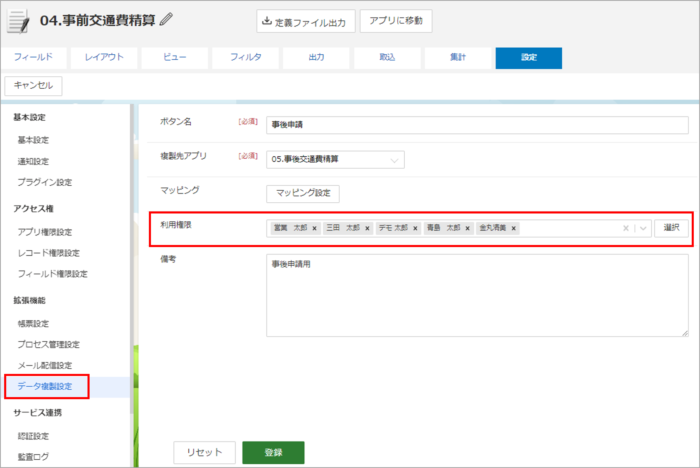This screenshot has width=700, height=468.
Task: Click the 選択 button next to users
Action: coord(671,228)
